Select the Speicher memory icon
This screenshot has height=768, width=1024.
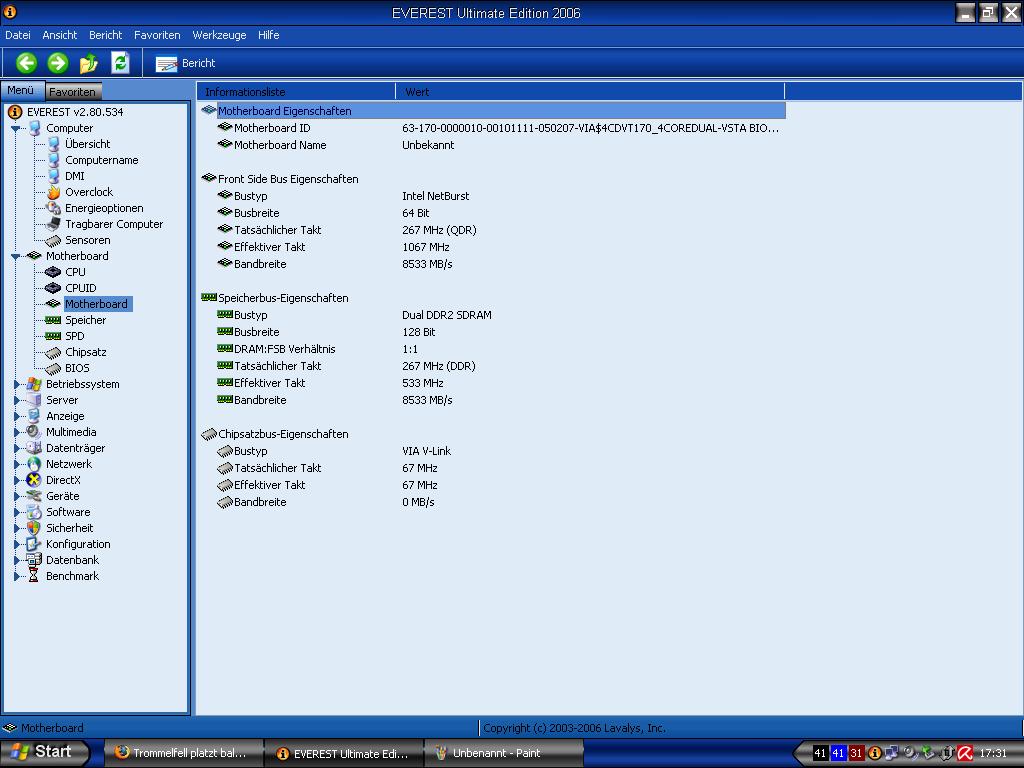(x=53, y=320)
